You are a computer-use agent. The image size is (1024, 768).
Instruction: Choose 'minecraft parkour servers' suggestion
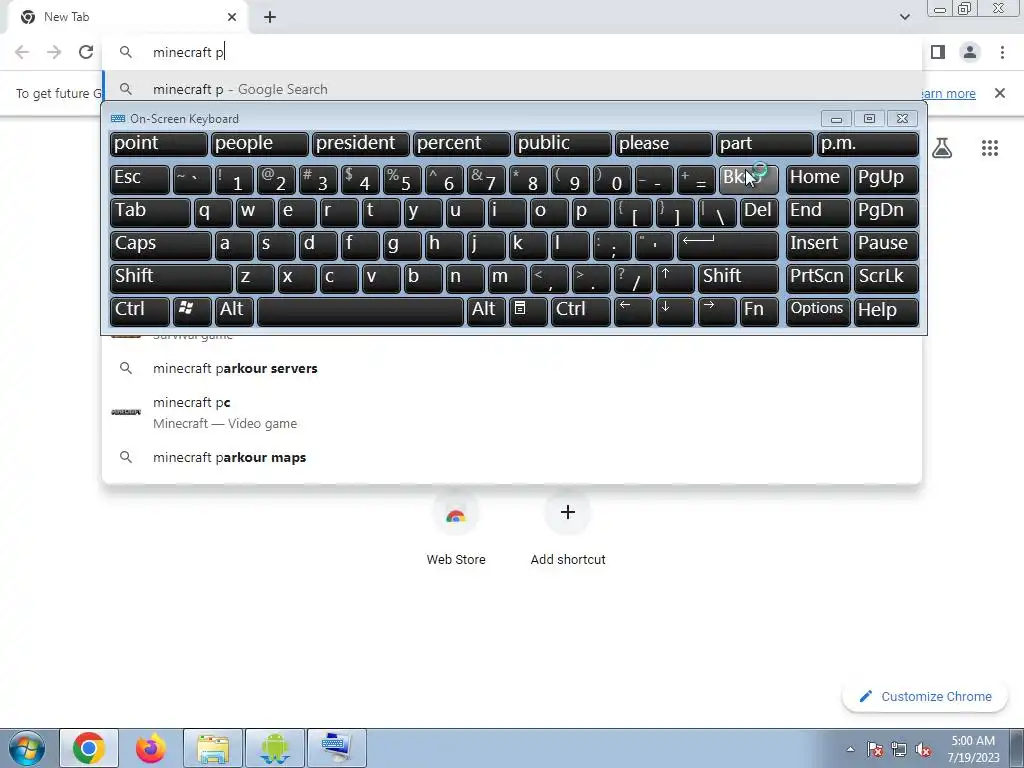pos(512,368)
